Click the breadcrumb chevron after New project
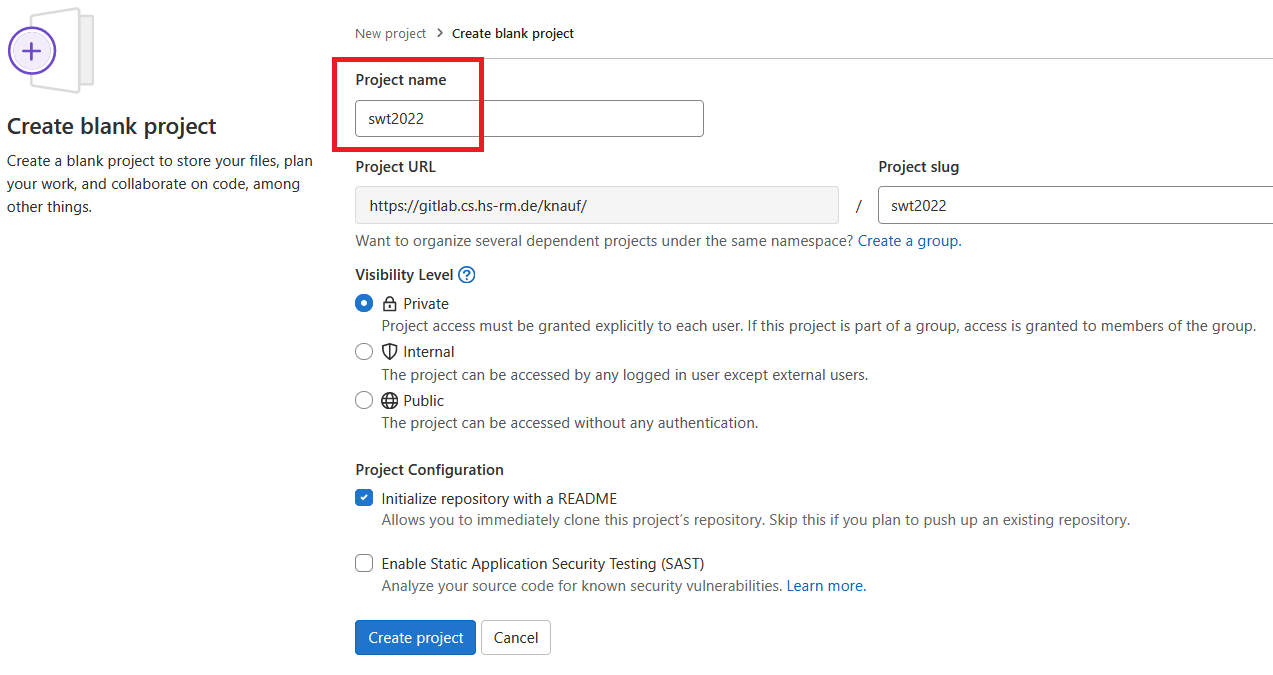1273x675 pixels. pos(440,33)
